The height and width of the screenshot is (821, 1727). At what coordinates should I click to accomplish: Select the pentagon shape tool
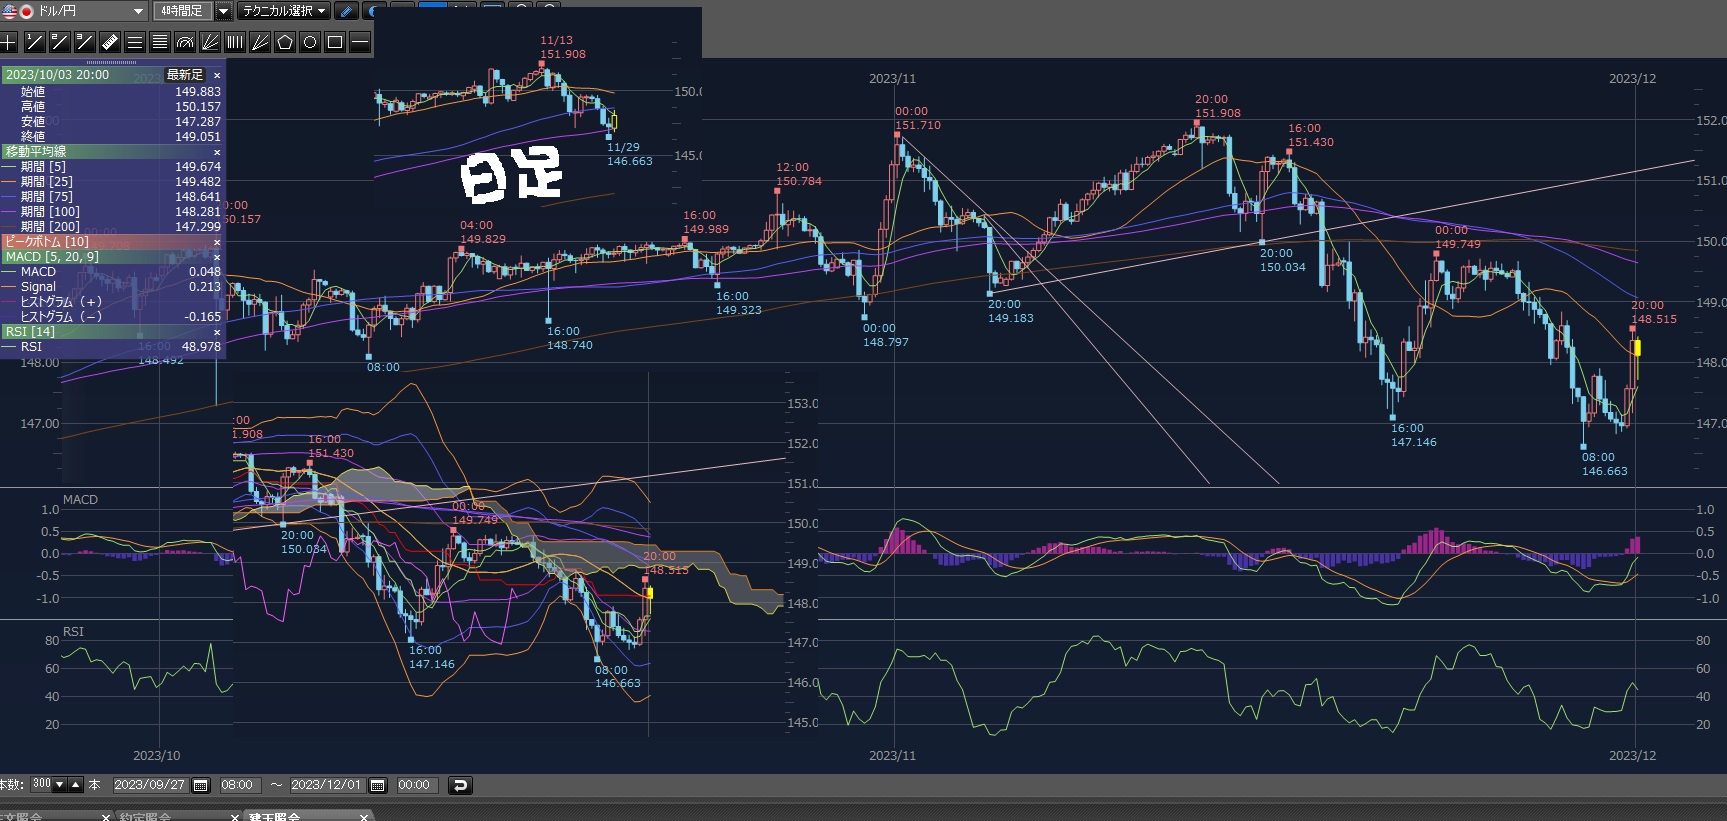[284, 42]
